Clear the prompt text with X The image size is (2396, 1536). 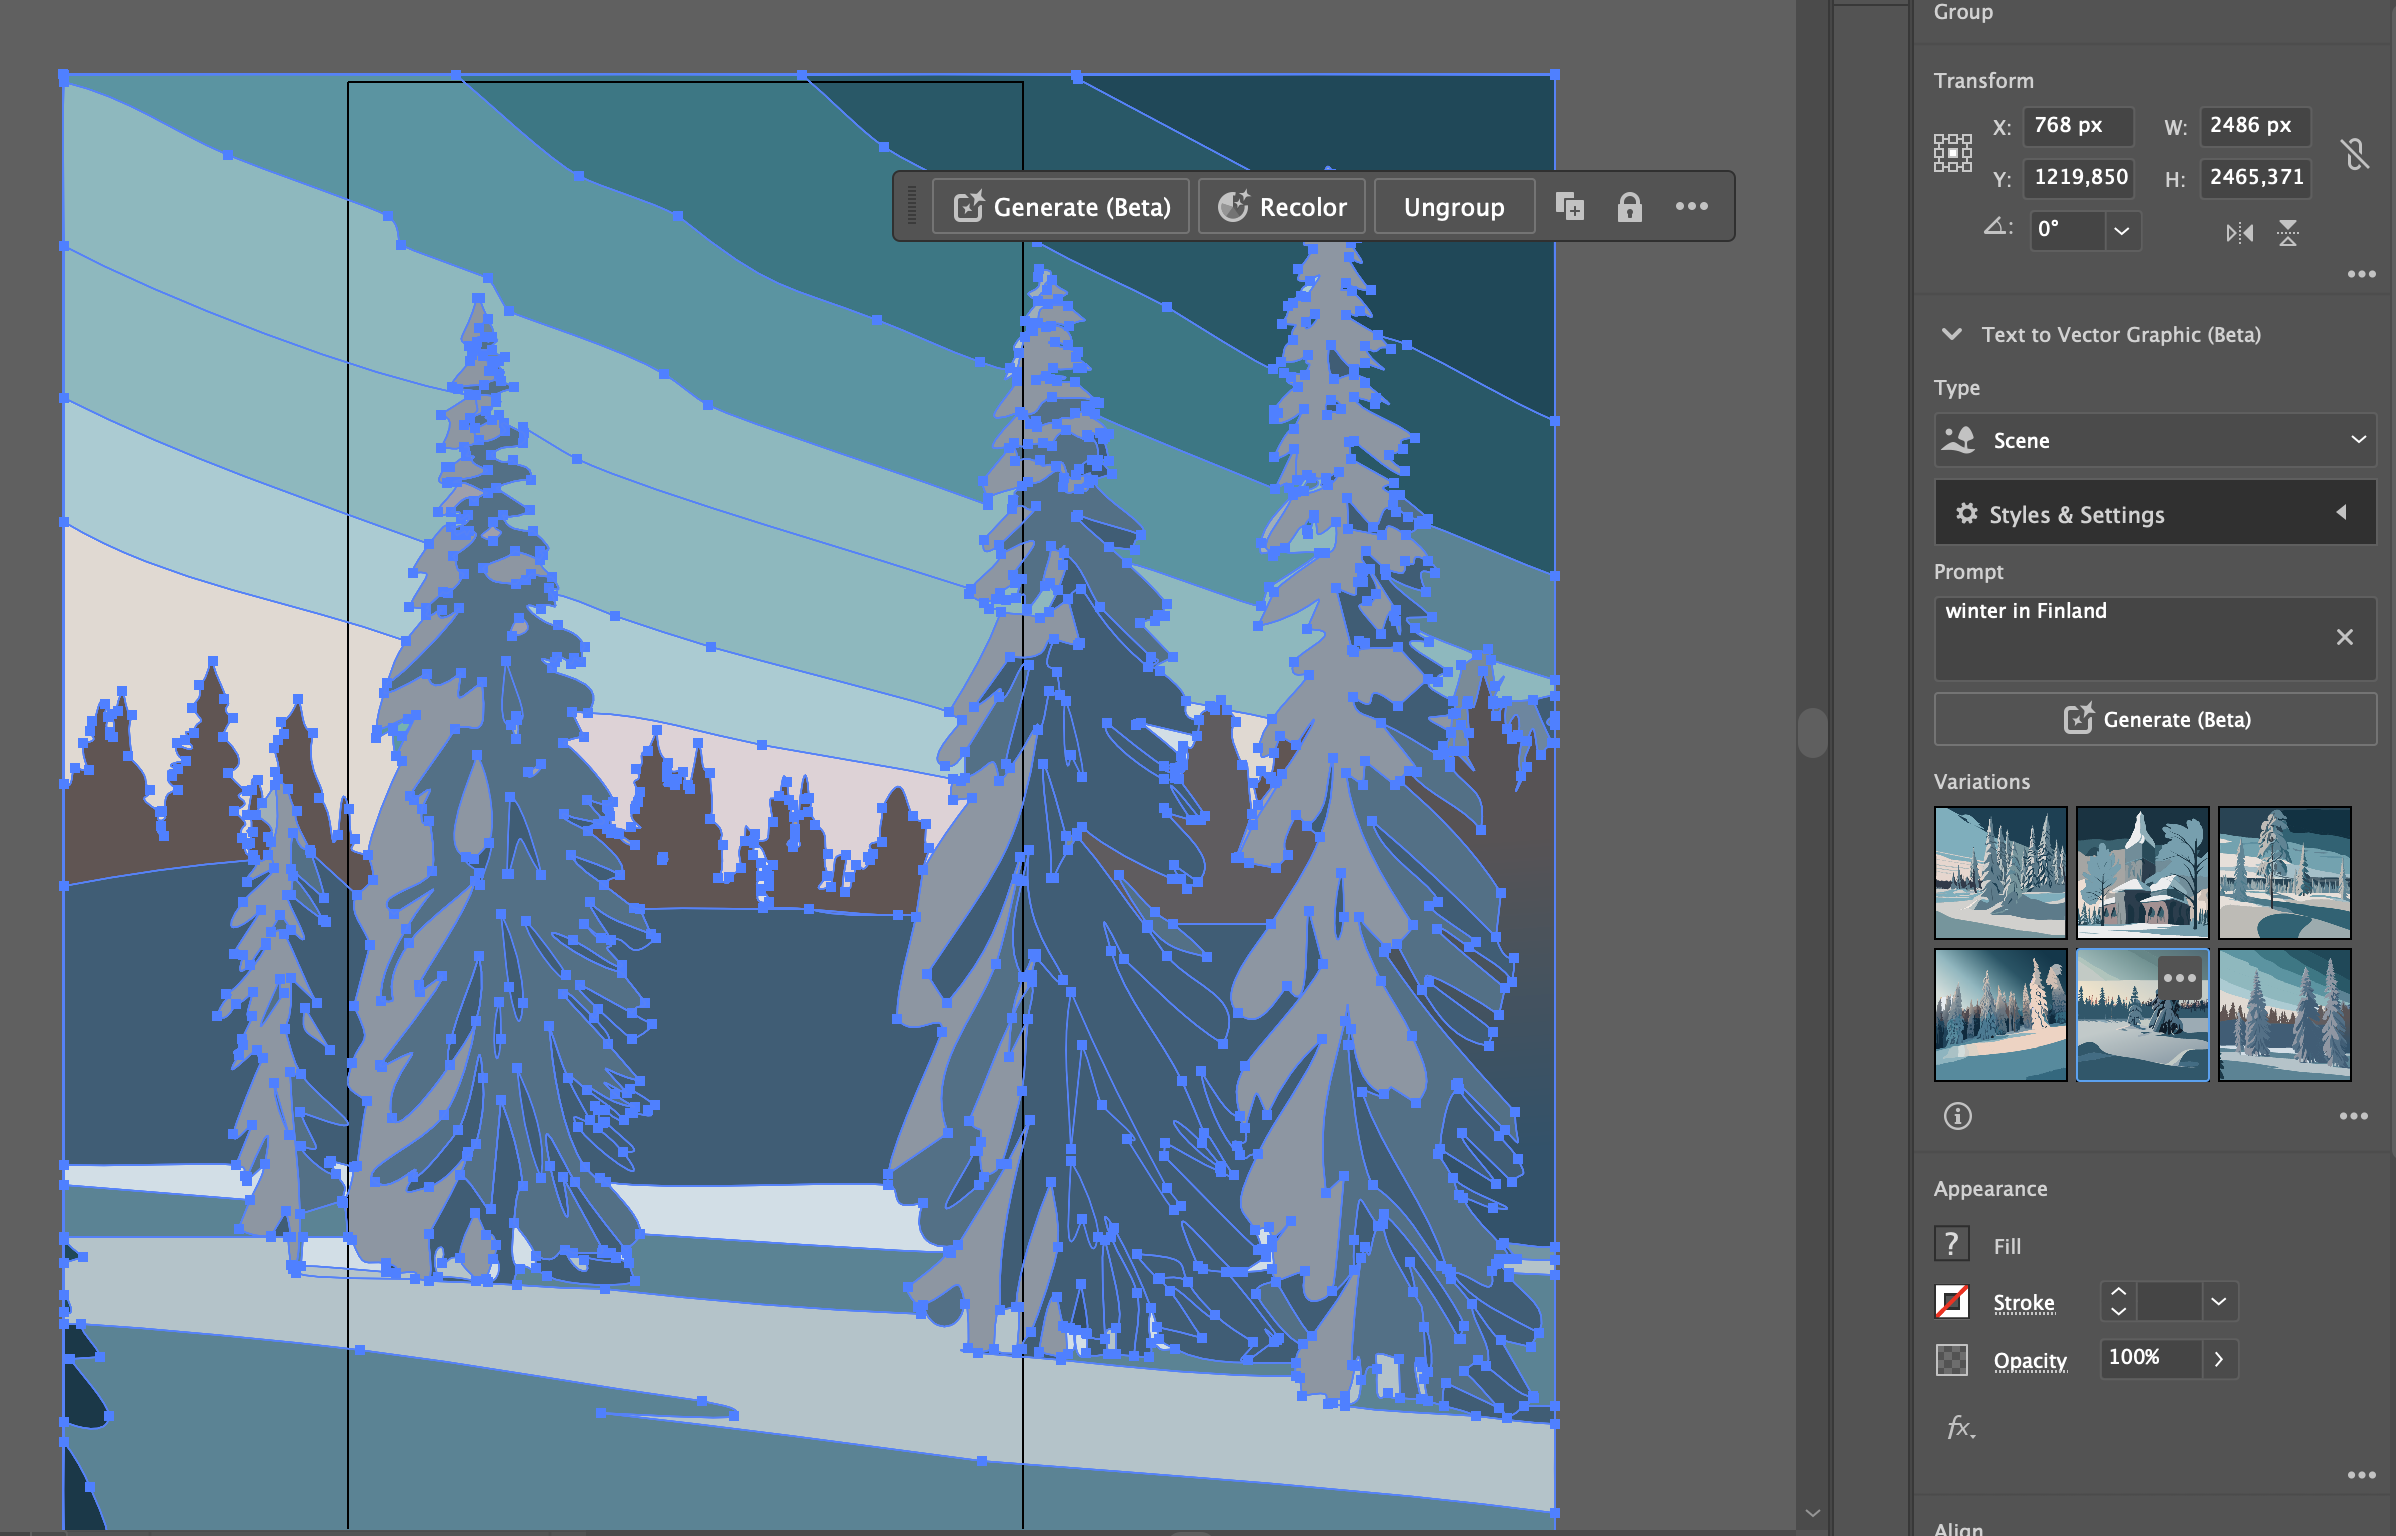[2344, 637]
